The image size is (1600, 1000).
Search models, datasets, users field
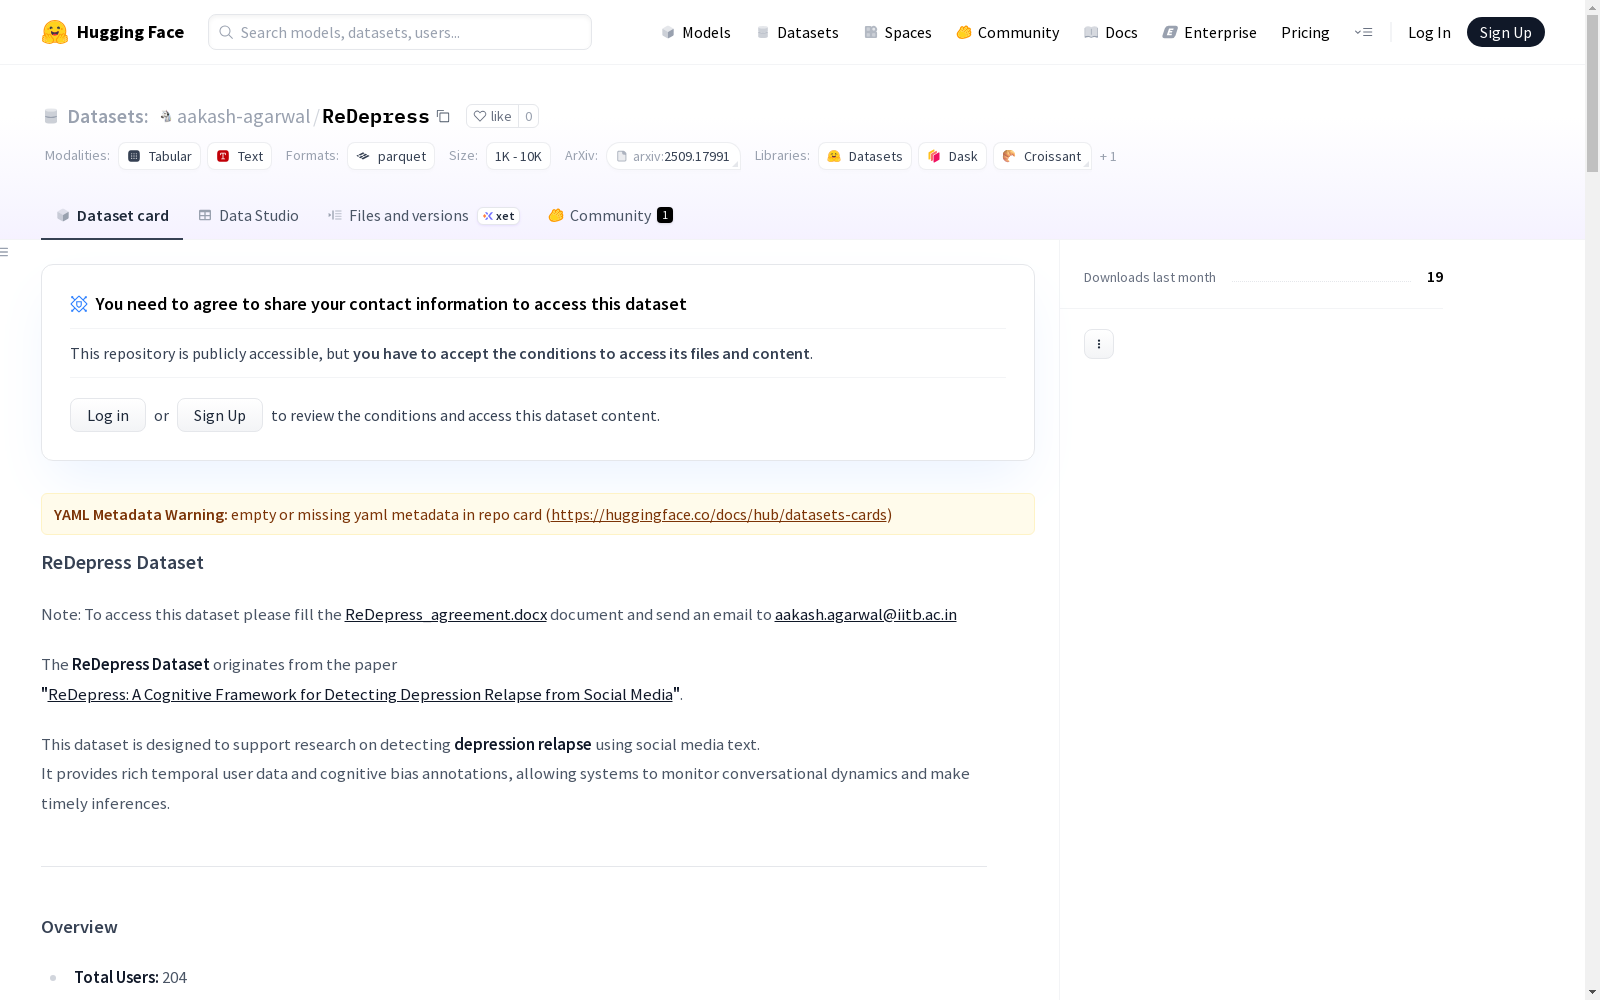coord(400,32)
